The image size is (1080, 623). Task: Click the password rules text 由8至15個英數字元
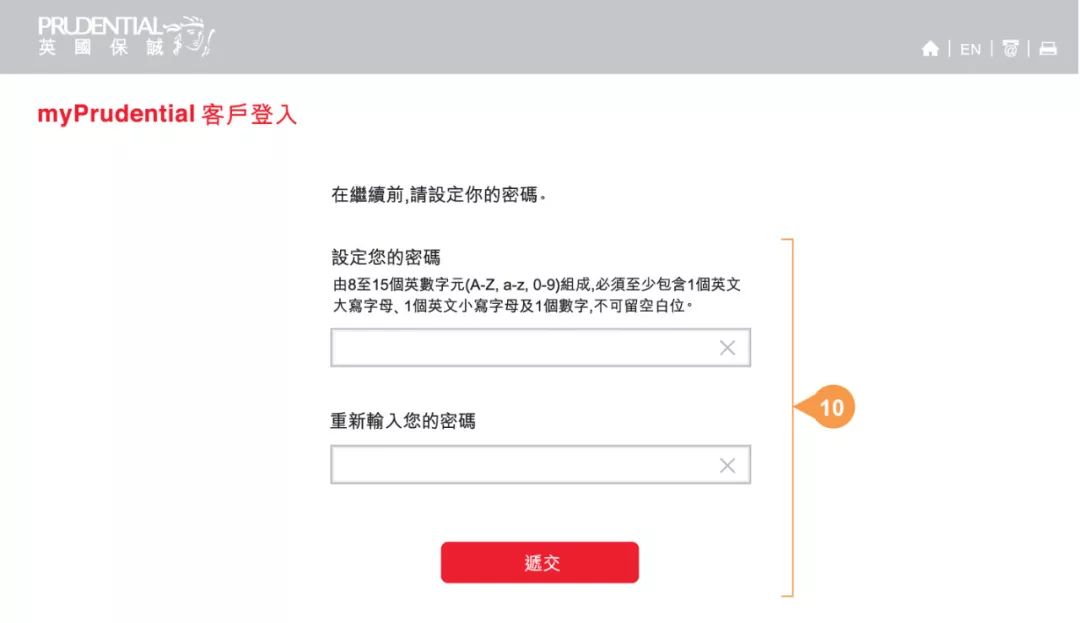pyautogui.click(x=537, y=295)
